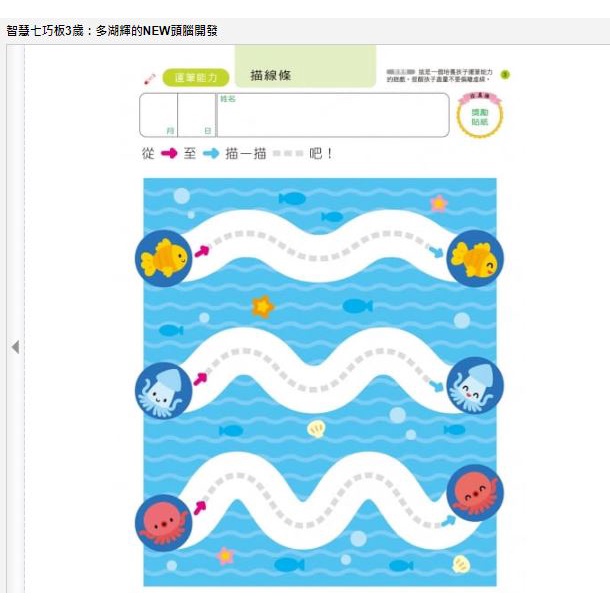
Task: Click the book title 智慧七巧板3歲
Action: tap(45, 31)
